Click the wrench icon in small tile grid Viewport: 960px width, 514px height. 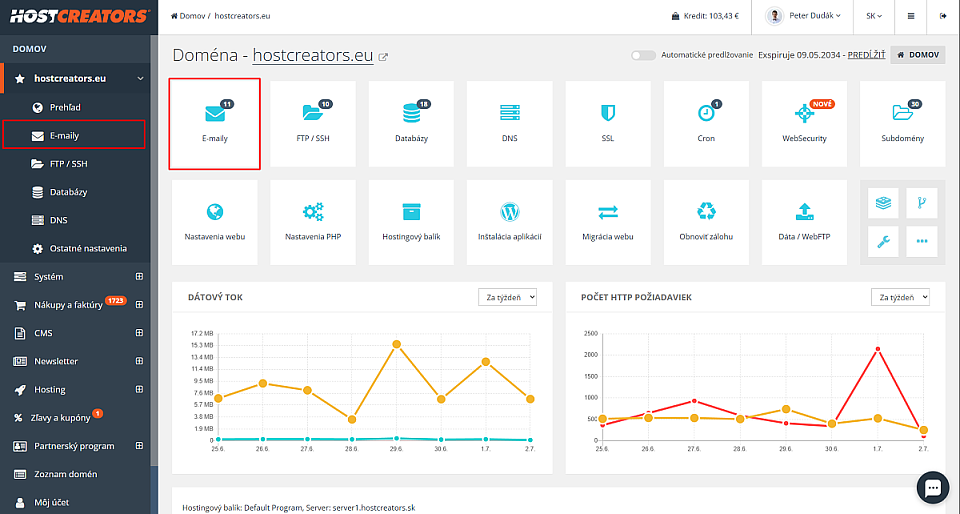click(x=883, y=241)
